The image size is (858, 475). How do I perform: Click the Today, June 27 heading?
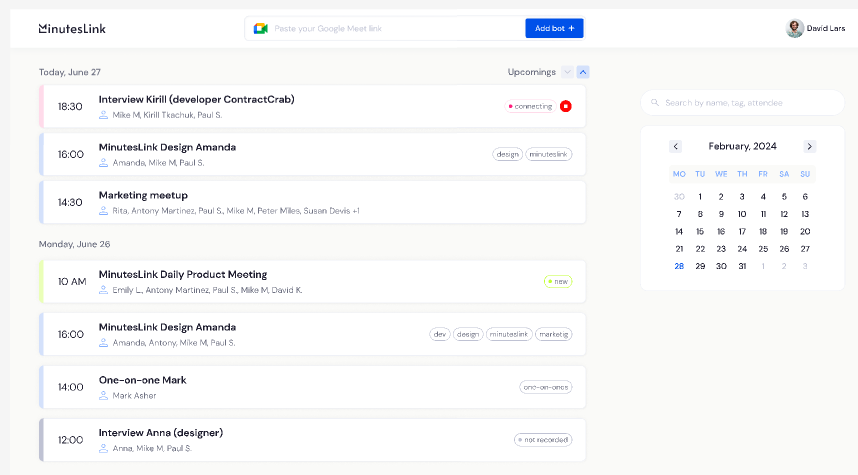pyautogui.click(x=69, y=72)
